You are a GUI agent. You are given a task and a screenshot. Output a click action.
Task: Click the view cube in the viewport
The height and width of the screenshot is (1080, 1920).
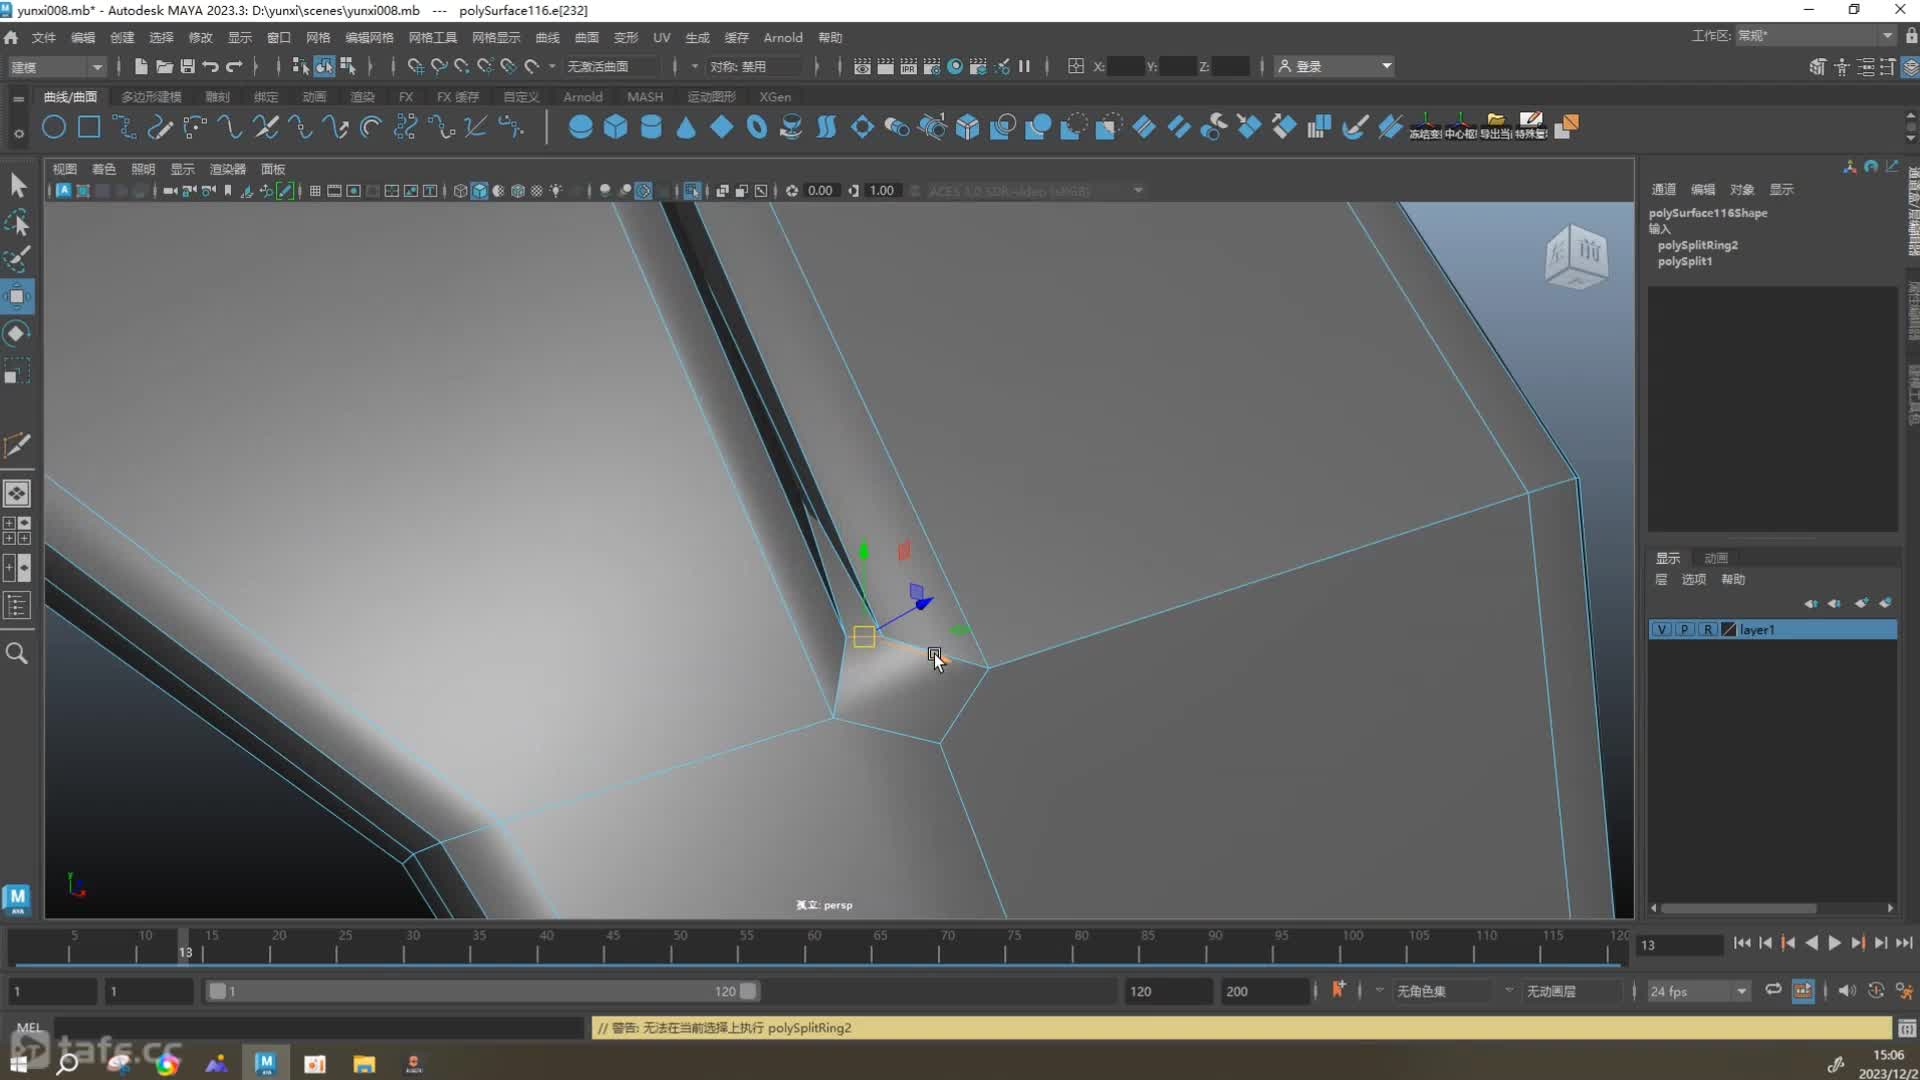(1577, 257)
